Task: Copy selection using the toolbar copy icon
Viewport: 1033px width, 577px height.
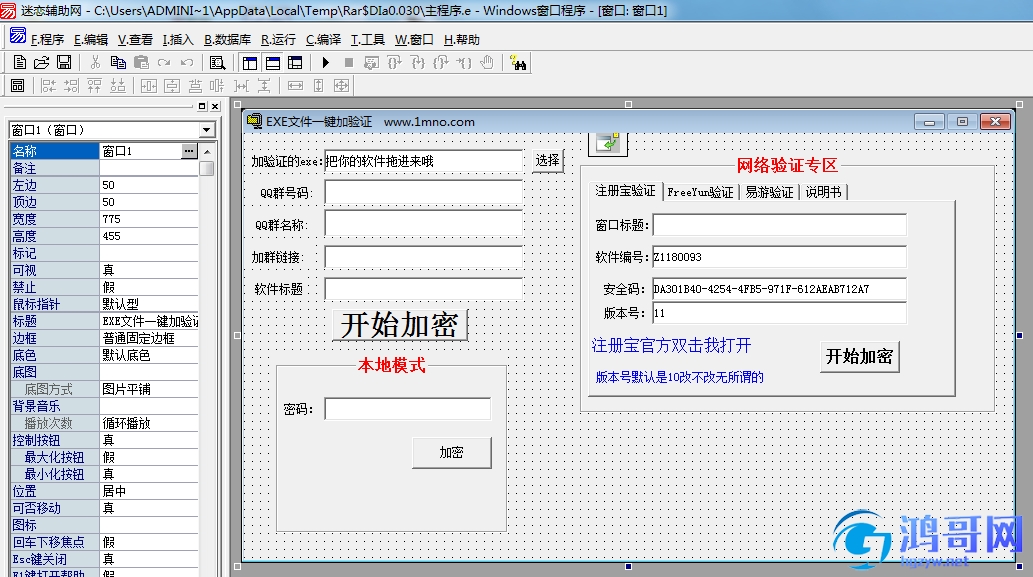Action: click(x=119, y=63)
